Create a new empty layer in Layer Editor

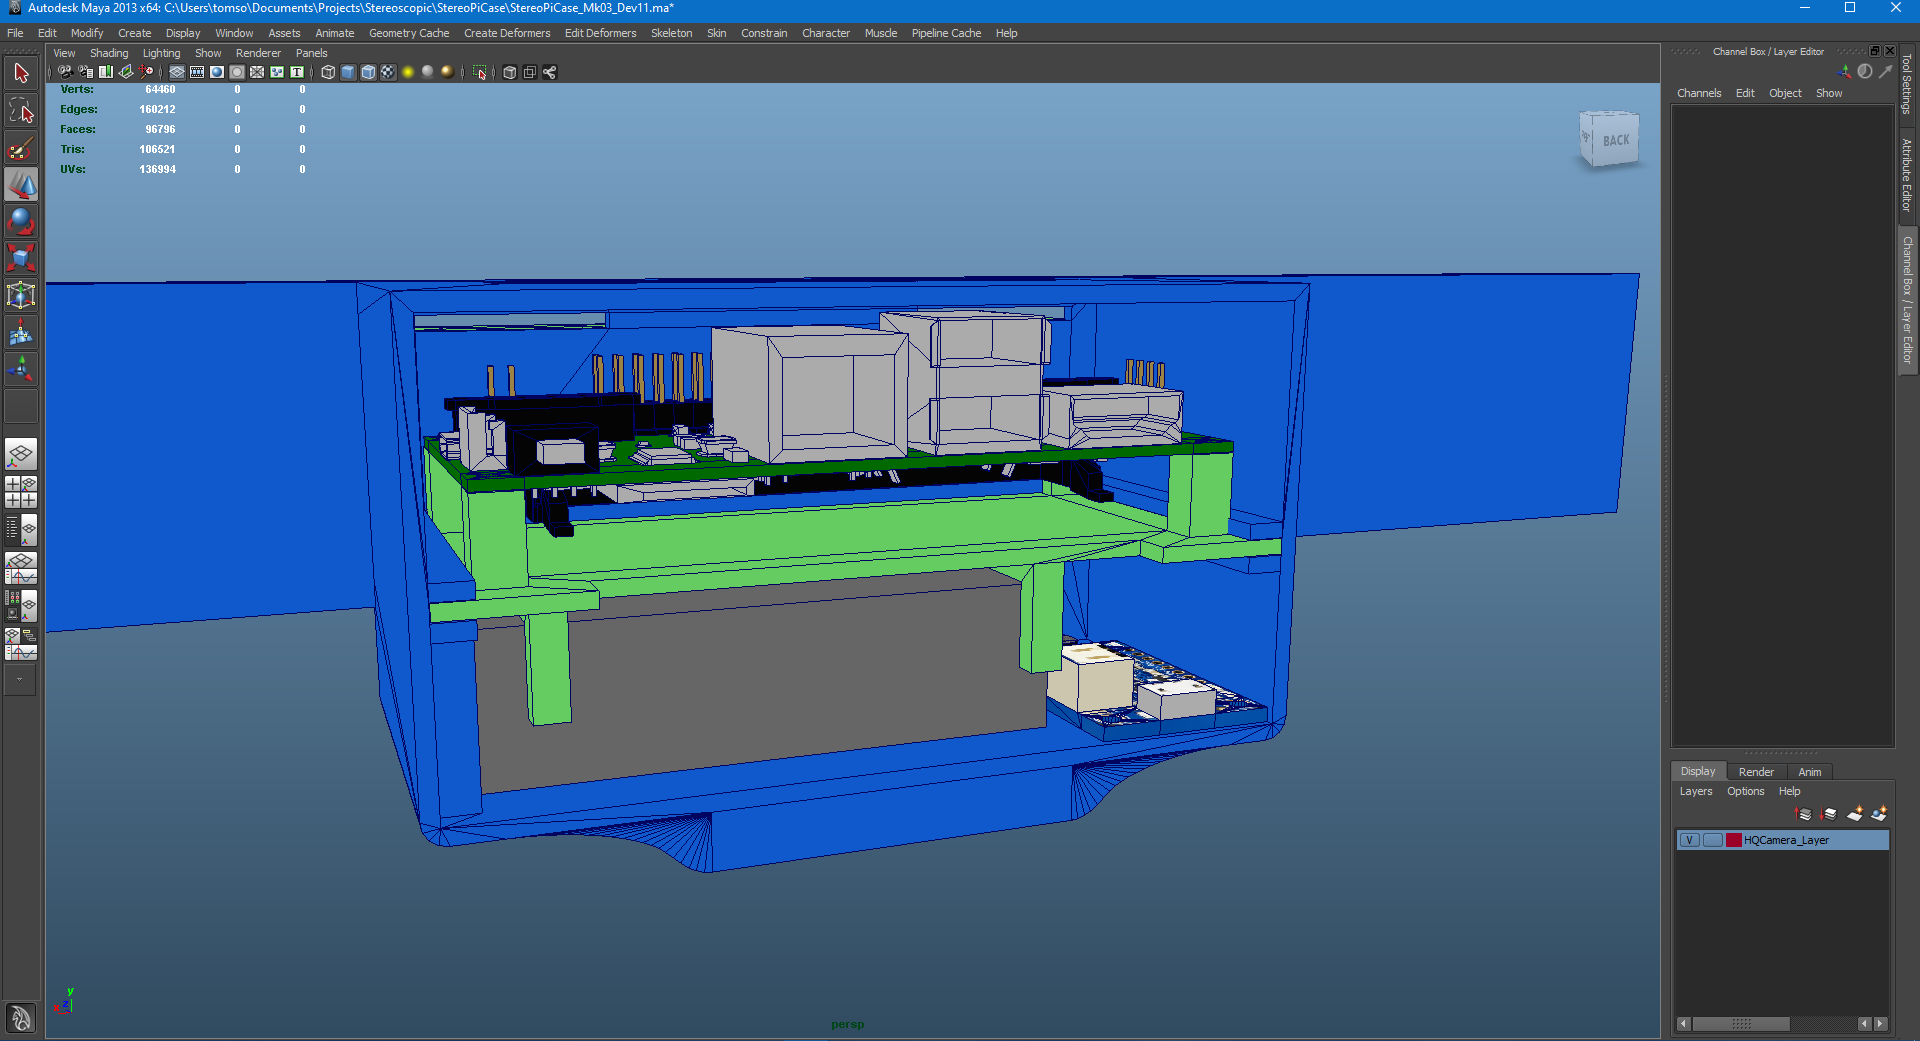[x=1855, y=814]
